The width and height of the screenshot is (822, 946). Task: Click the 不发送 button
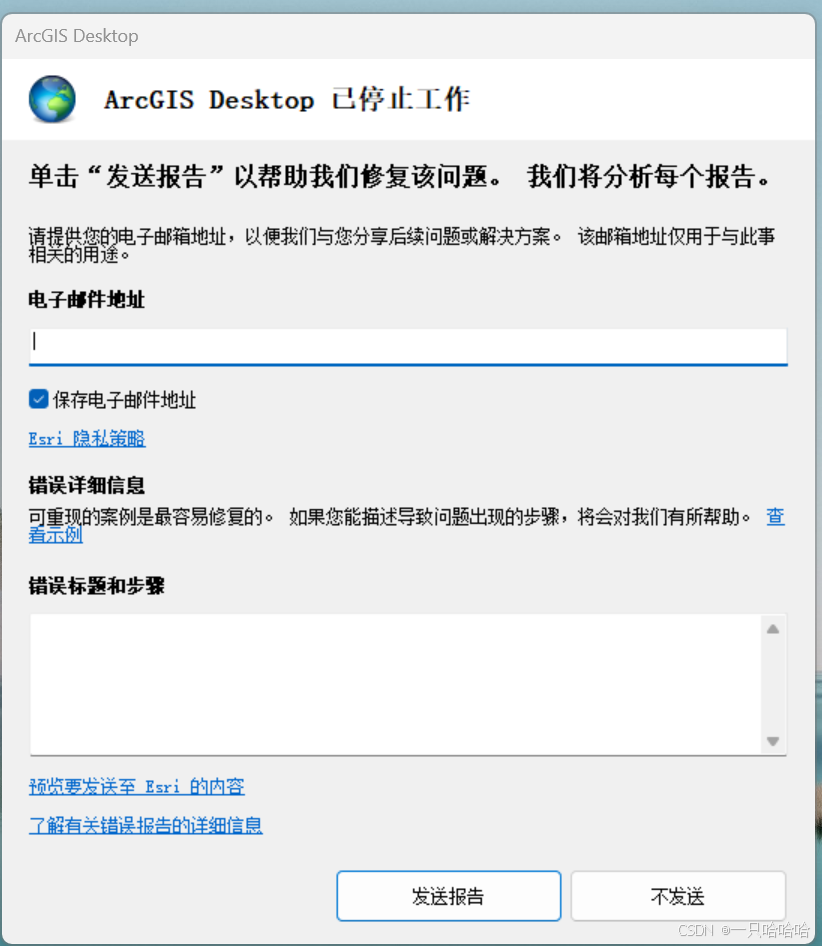tap(678, 896)
